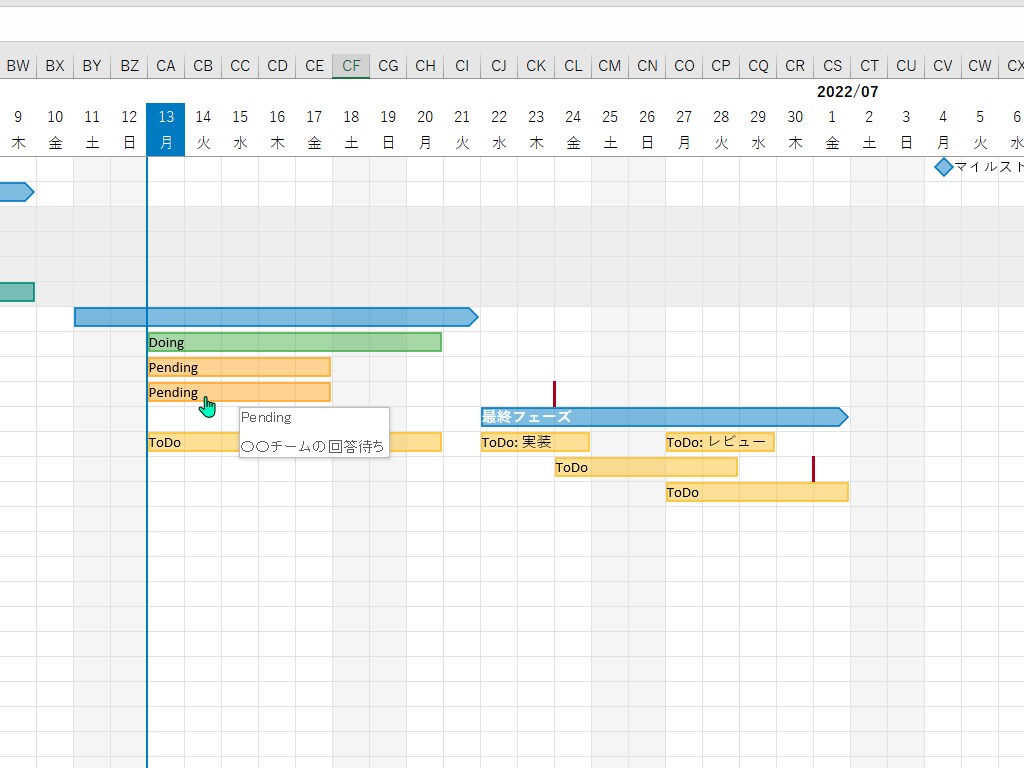Select column header CP
This screenshot has height=768, width=1024.
[721, 66]
